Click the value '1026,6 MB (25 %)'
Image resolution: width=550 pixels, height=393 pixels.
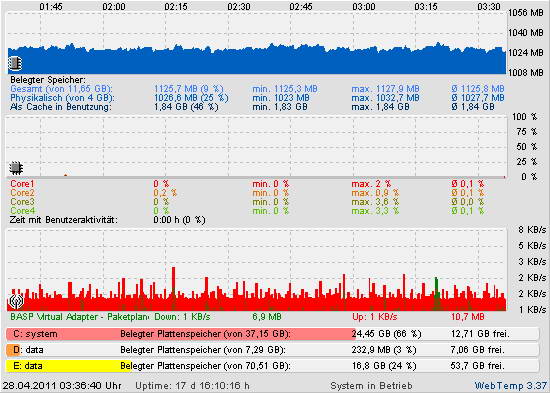click(191, 98)
